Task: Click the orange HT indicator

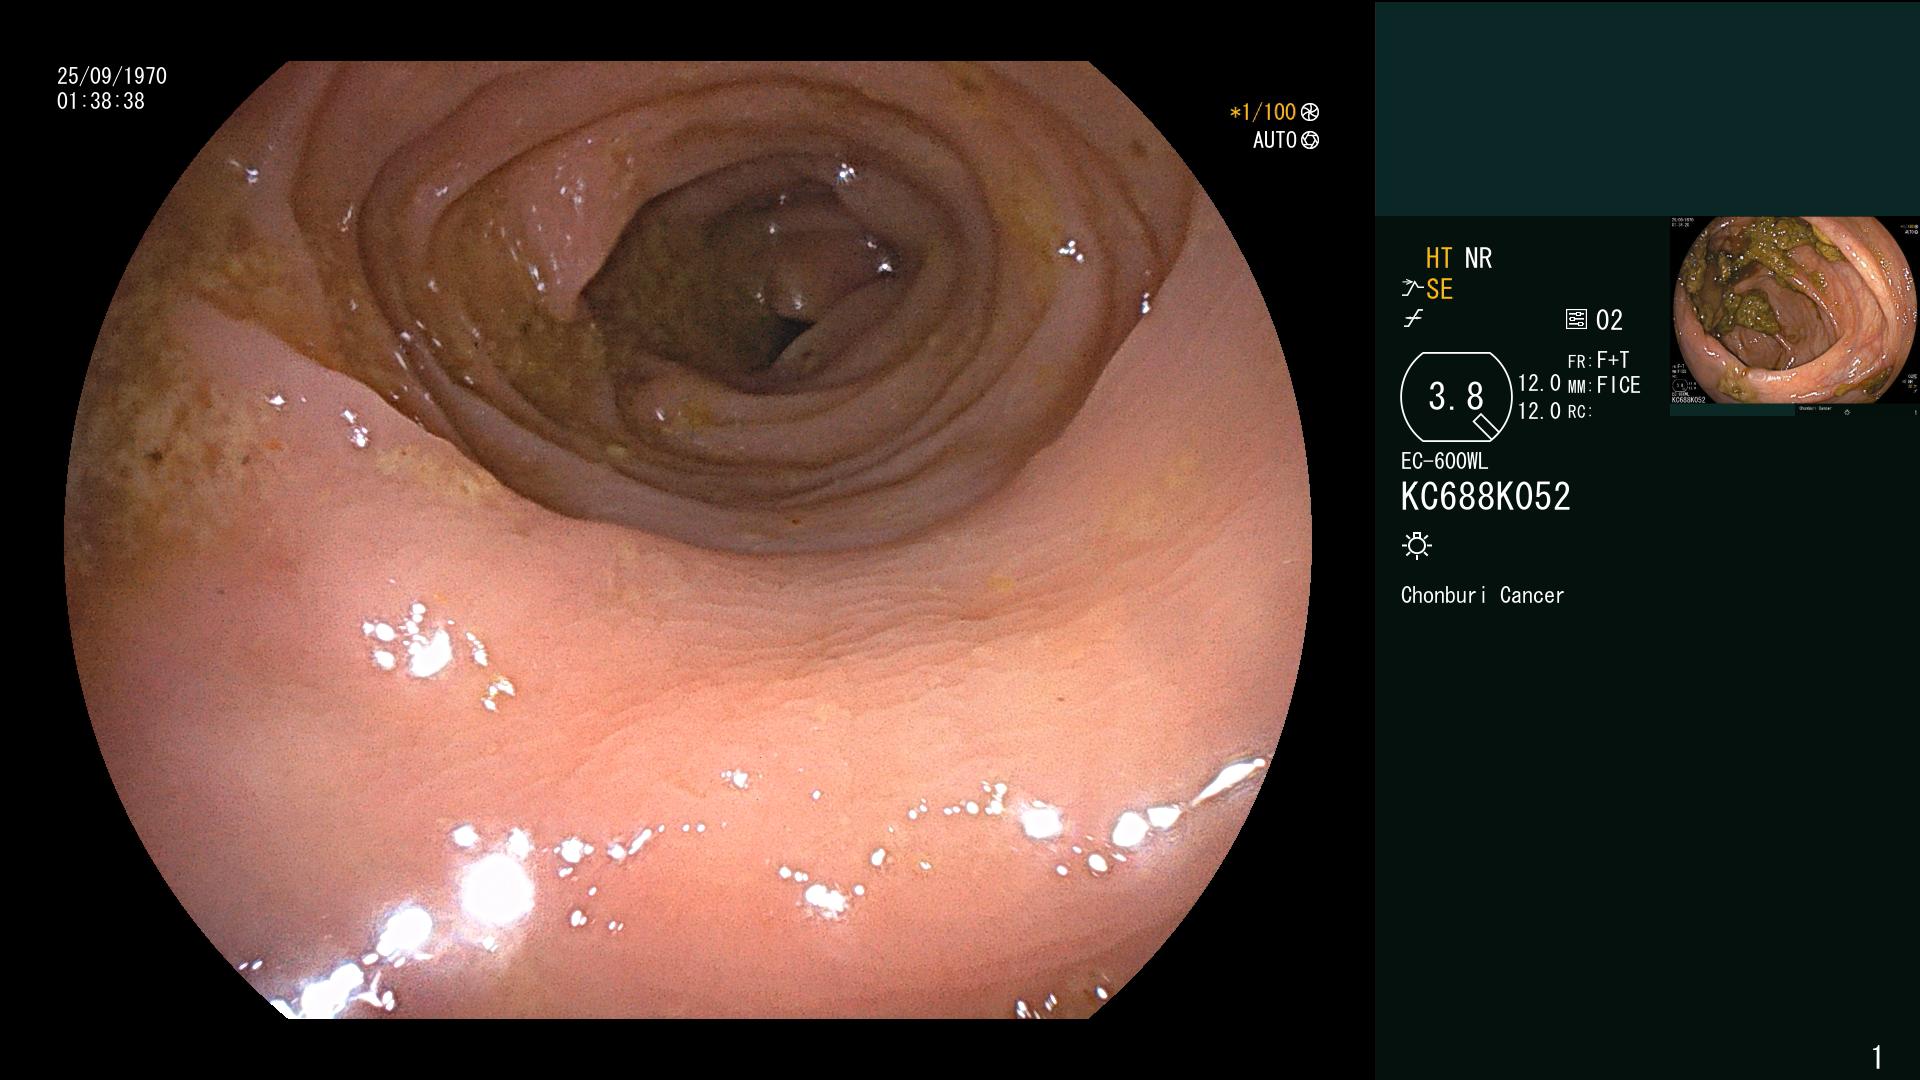Action: click(x=1439, y=258)
